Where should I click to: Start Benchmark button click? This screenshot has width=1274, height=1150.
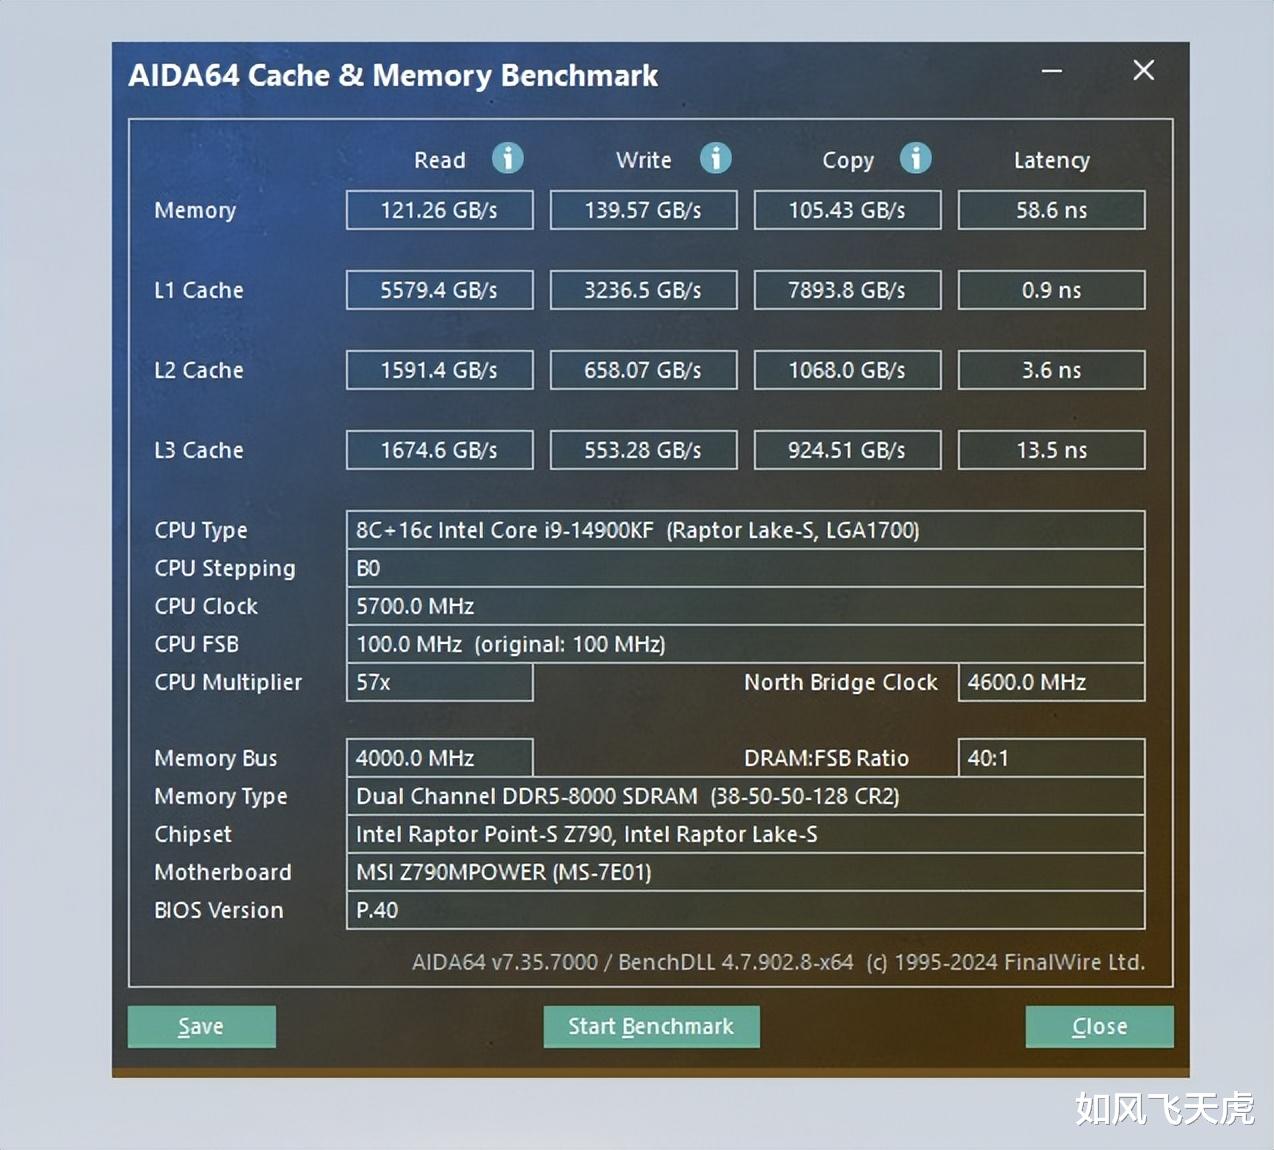pyautogui.click(x=651, y=1027)
